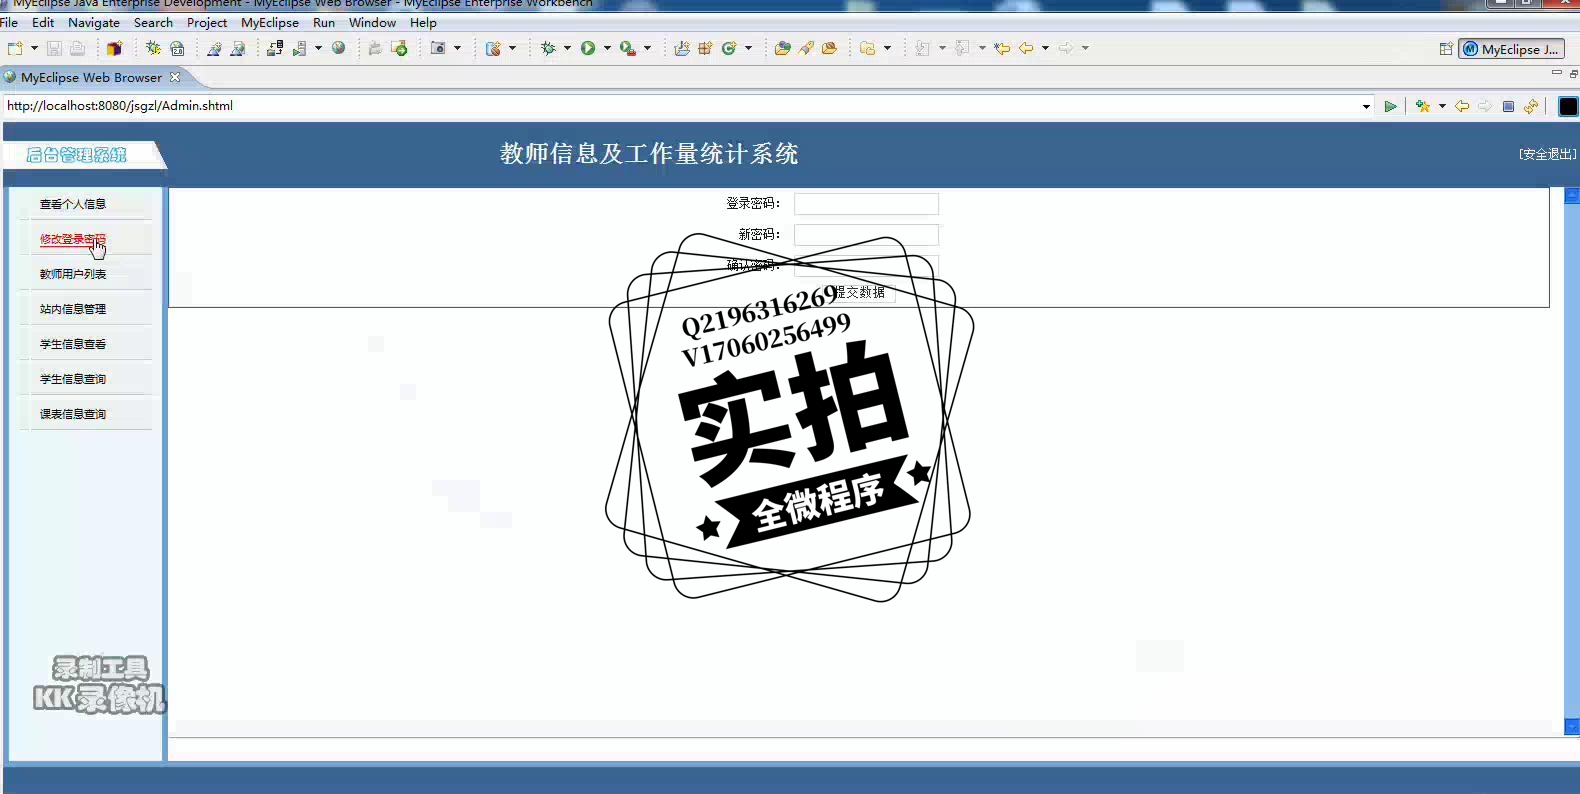Expand the Debug dropdown arrow
The width and height of the screenshot is (1580, 794).
[x=567, y=48]
